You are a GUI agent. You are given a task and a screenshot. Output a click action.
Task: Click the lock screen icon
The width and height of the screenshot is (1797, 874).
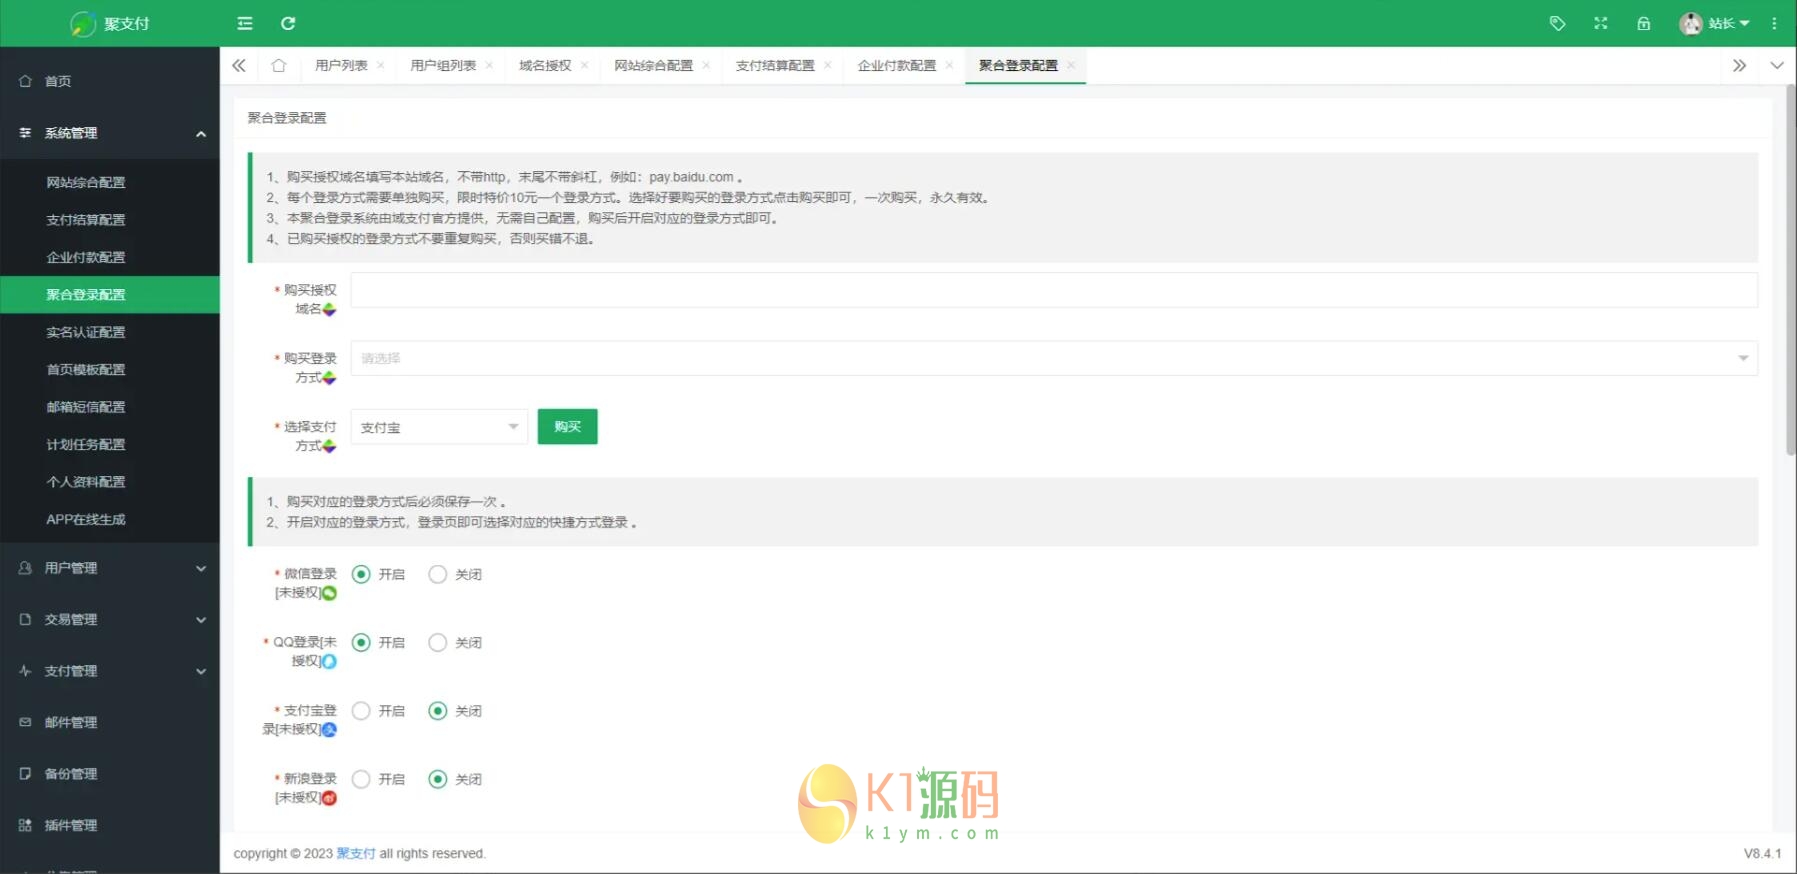(1643, 23)
